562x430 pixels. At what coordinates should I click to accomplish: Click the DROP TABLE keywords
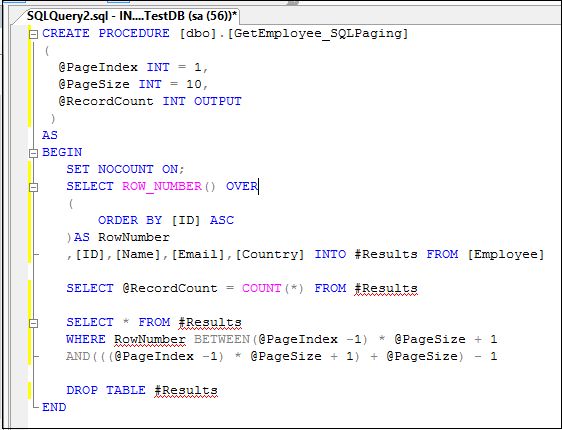coord(106,390)
